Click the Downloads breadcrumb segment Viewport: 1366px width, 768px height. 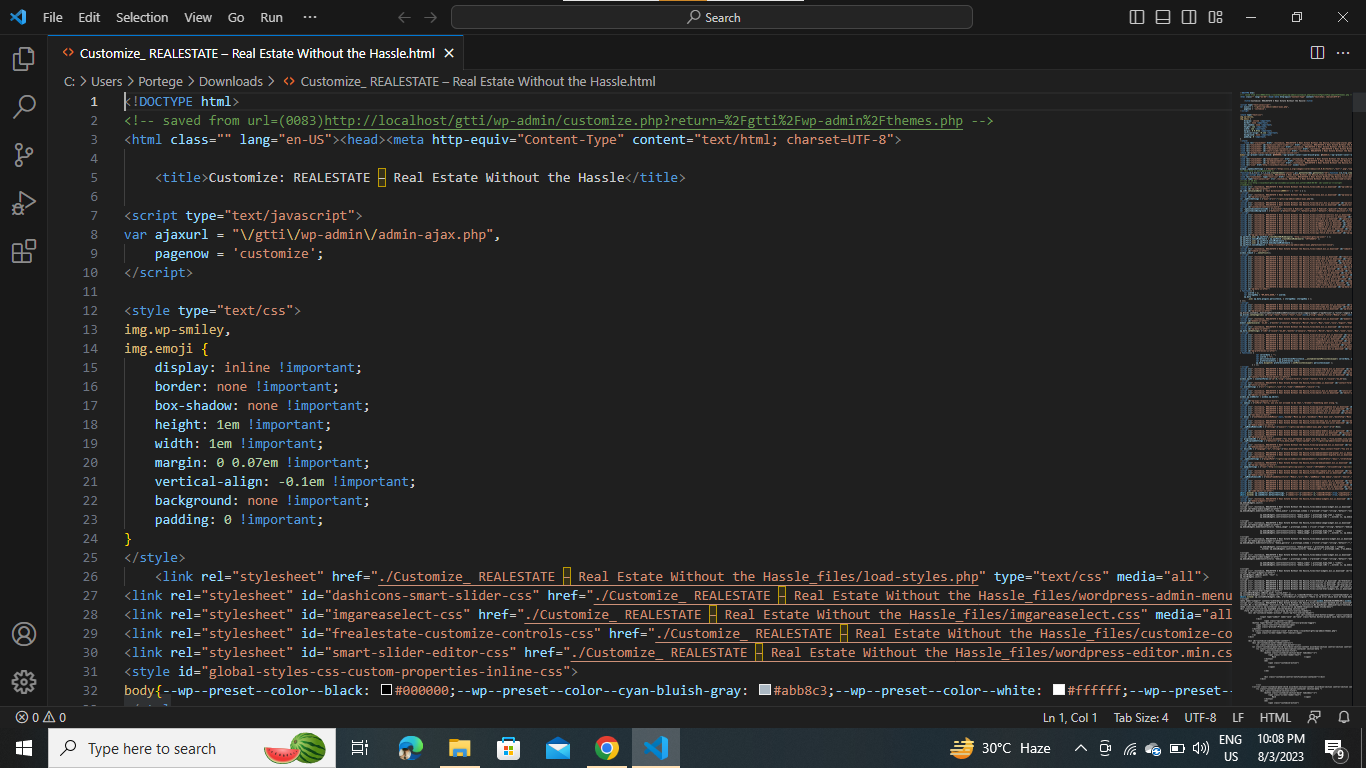click(230, 81)
